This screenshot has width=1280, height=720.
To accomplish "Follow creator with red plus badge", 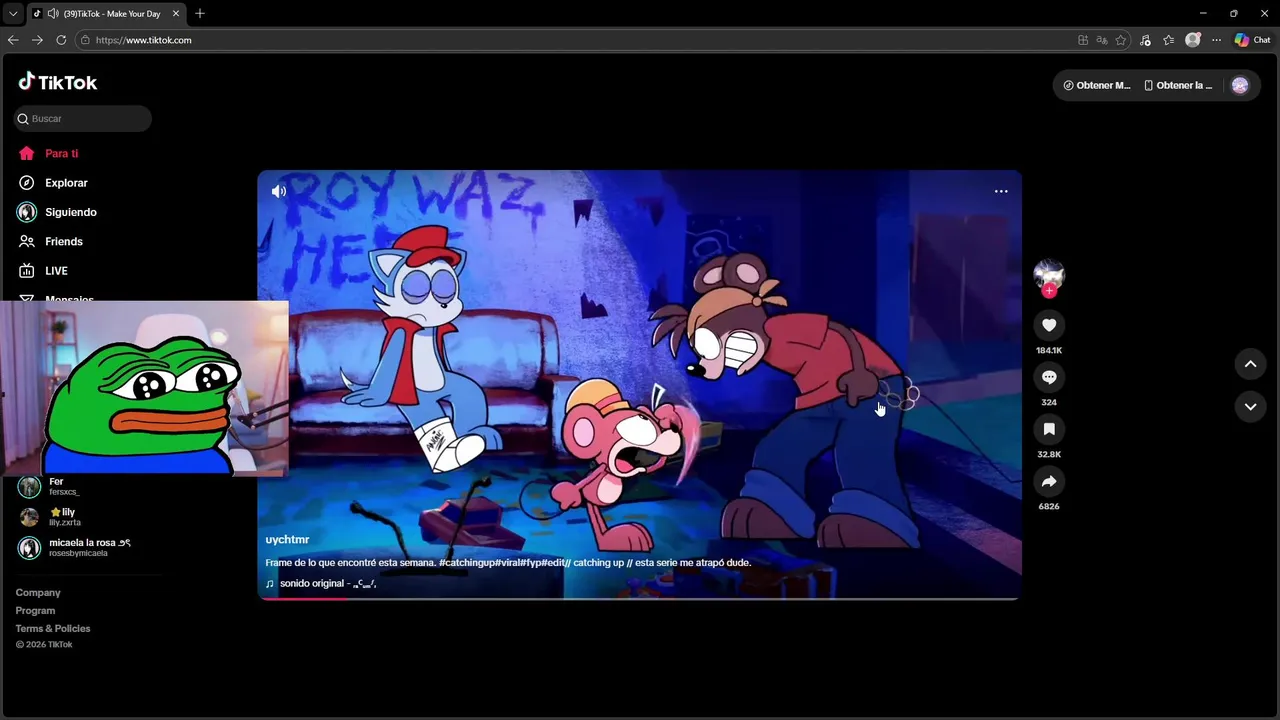I will (x=1049, y=291).
